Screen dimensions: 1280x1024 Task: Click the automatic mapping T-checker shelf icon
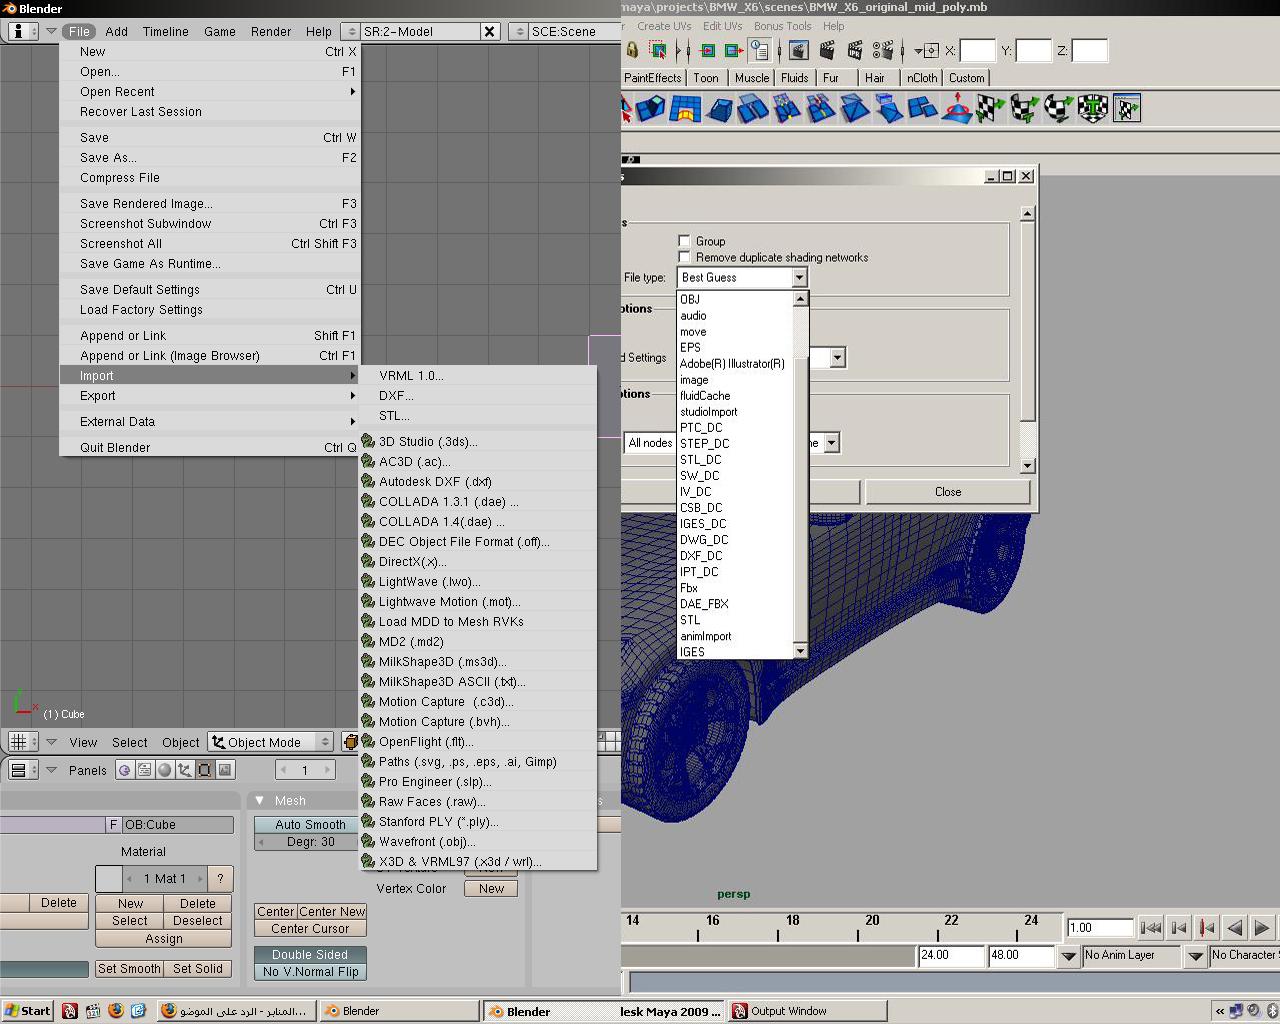pos(1092,108)
